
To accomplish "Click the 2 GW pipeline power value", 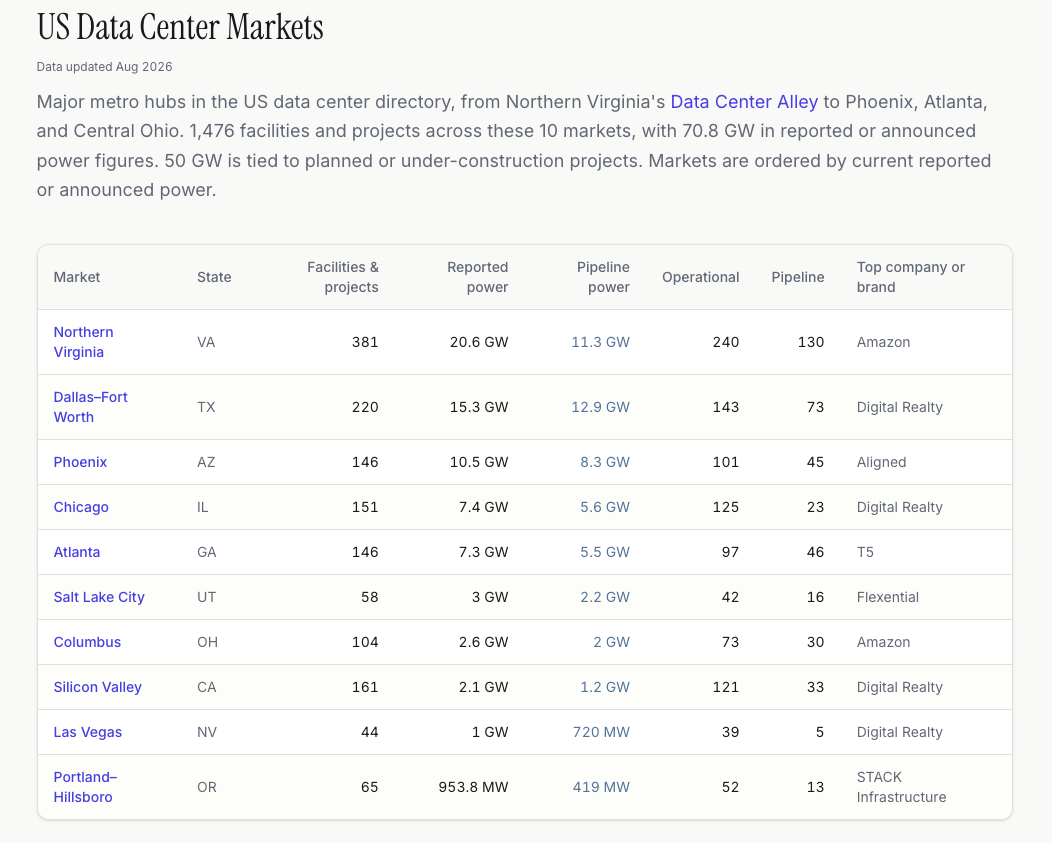I will pos(611,642).
